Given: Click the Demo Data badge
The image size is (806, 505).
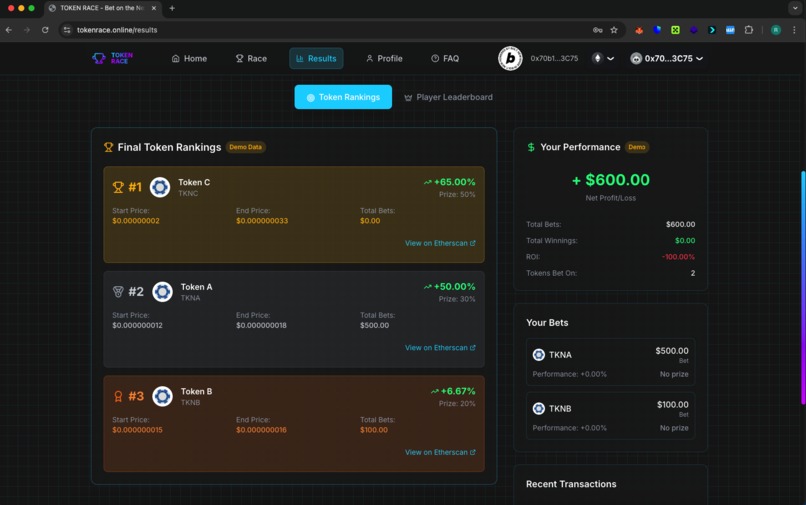Looking at the screenshot, I should tap(246, 147).
